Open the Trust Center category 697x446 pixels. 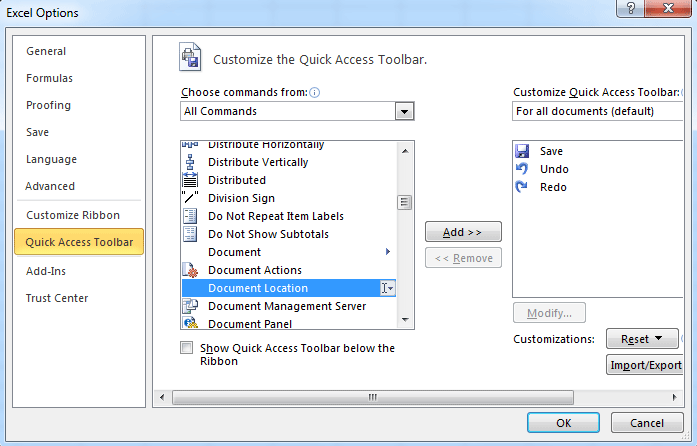57,298
